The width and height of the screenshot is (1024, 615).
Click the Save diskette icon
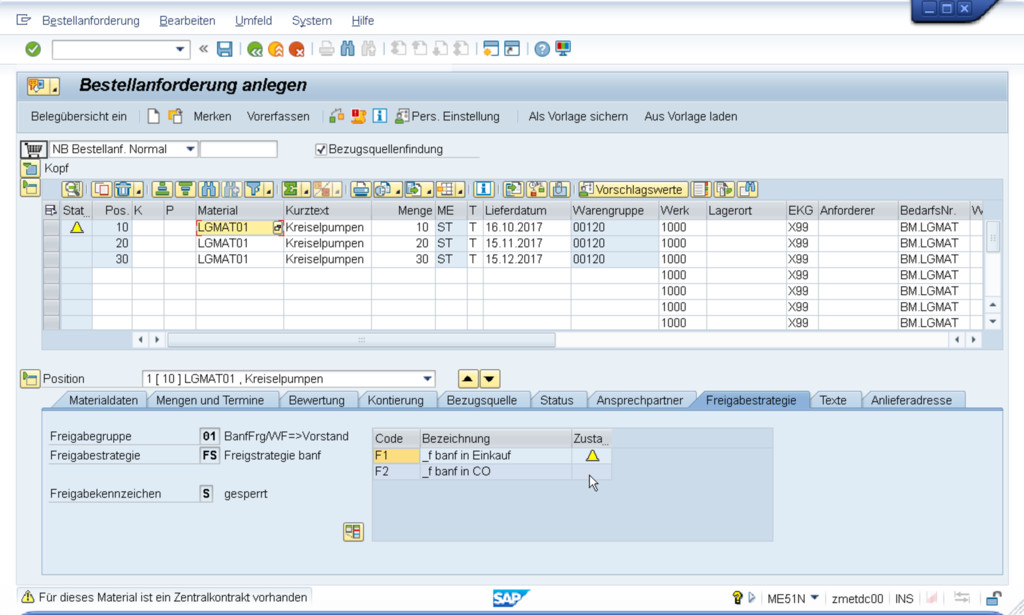[225, 49]
